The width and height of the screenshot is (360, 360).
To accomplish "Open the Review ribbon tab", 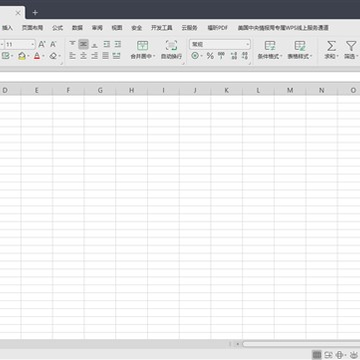I will click(97, 28).
